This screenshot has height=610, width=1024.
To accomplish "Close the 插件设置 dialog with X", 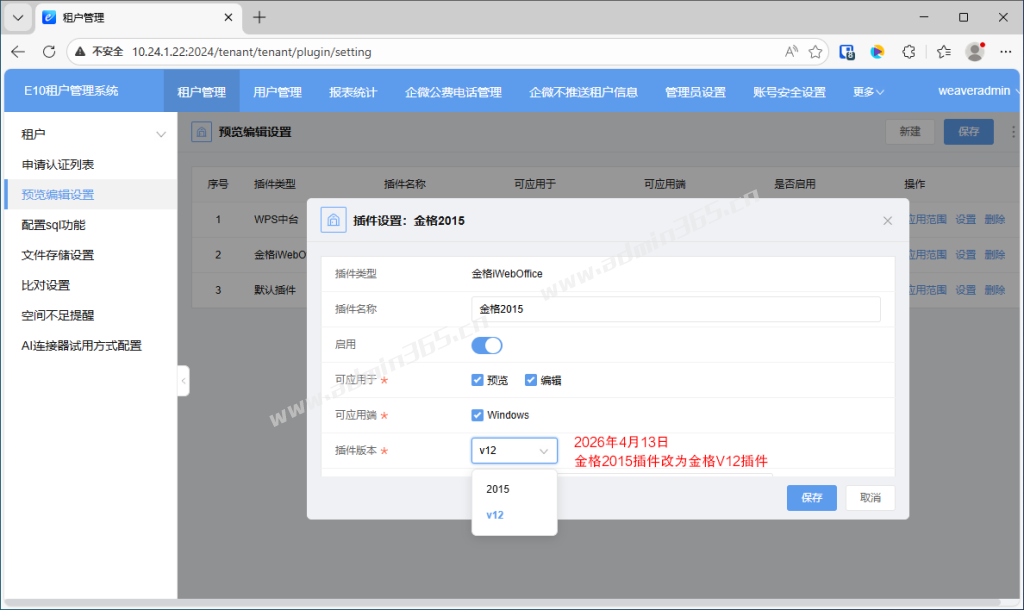I will (888, 221).
